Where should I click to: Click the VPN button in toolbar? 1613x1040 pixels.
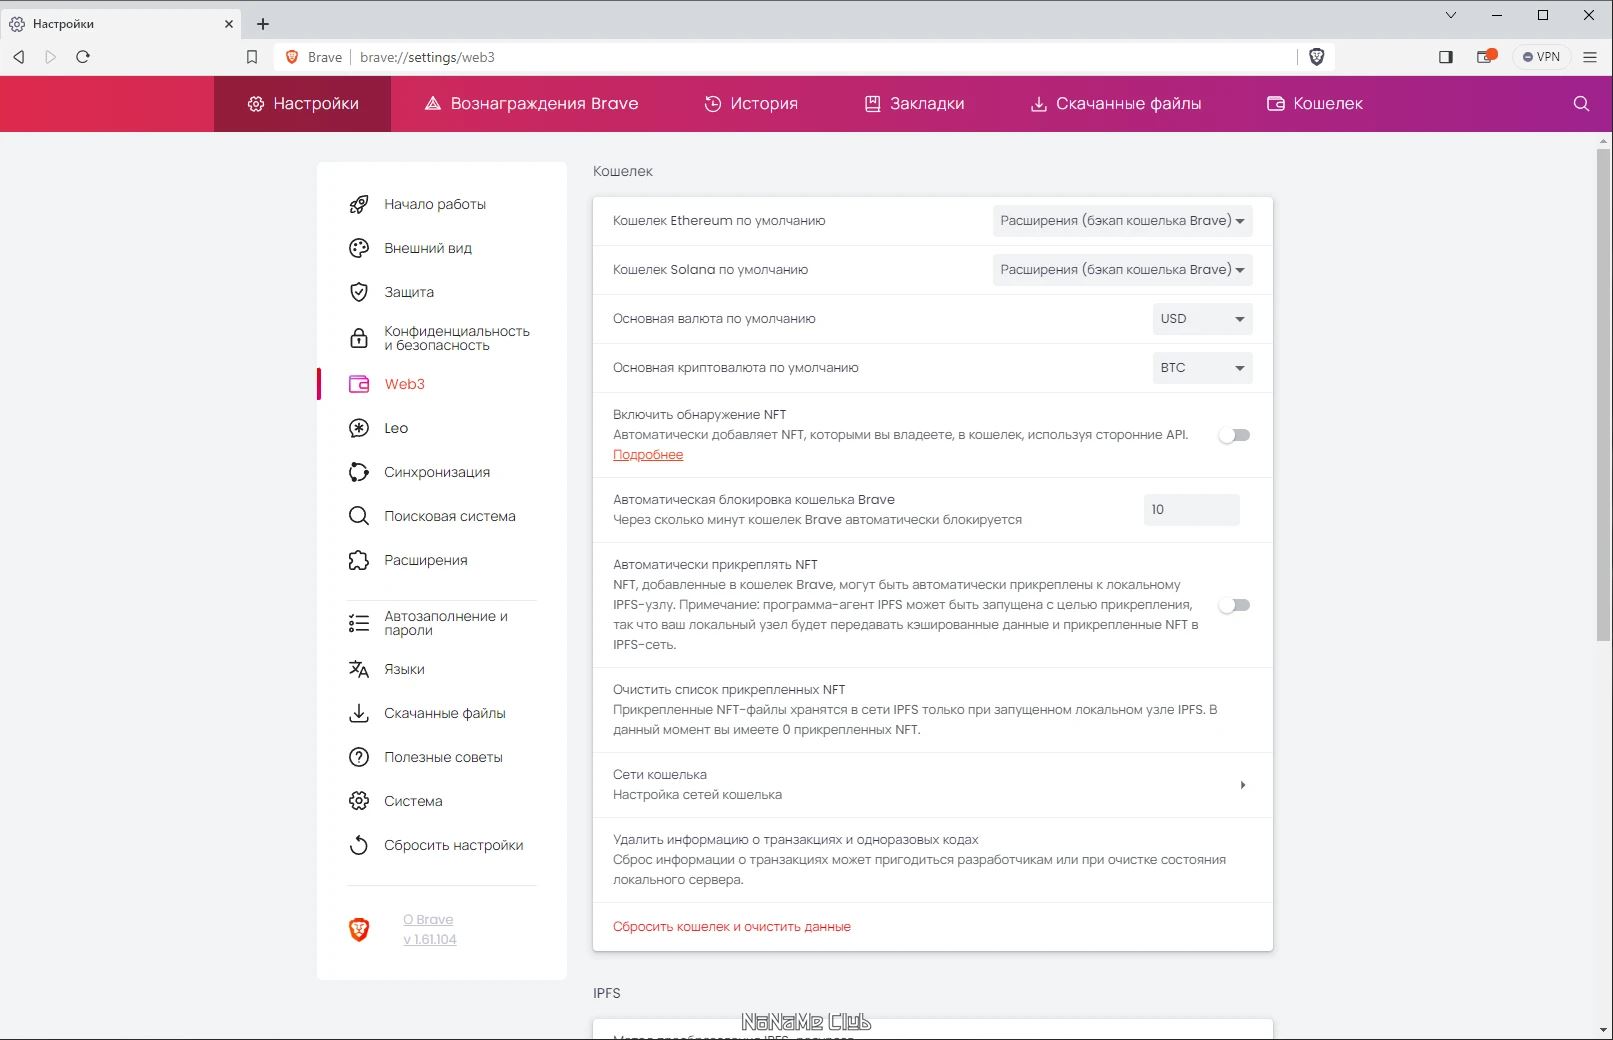pyautogui.click(x=1541, y=57)
